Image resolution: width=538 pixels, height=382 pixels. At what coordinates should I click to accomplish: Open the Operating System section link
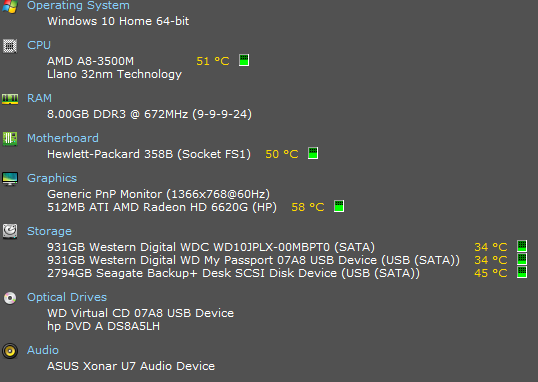78,5
